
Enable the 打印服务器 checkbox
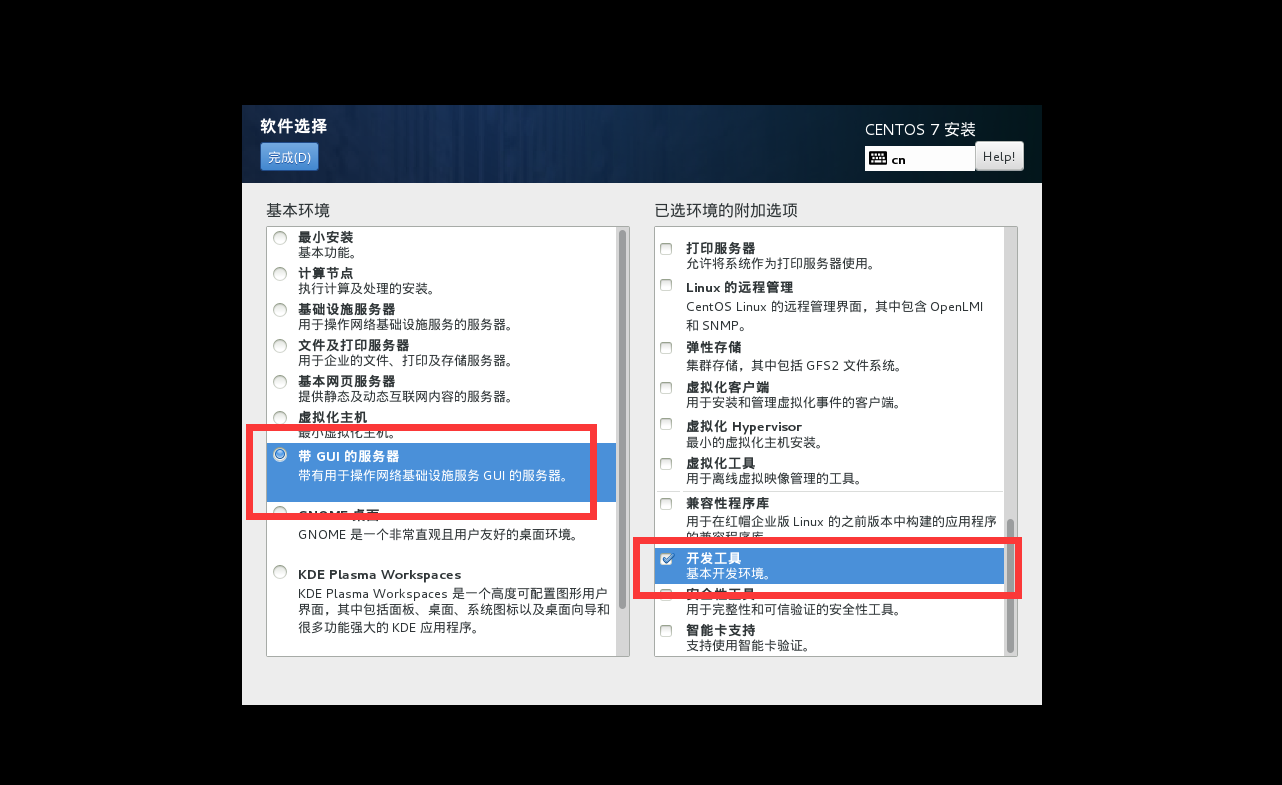point(666,249)
